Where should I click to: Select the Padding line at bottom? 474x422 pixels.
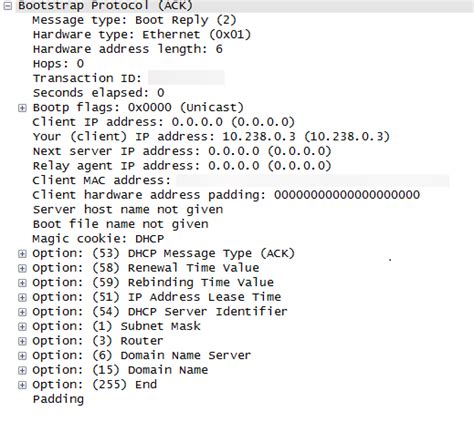click(58, 399)
